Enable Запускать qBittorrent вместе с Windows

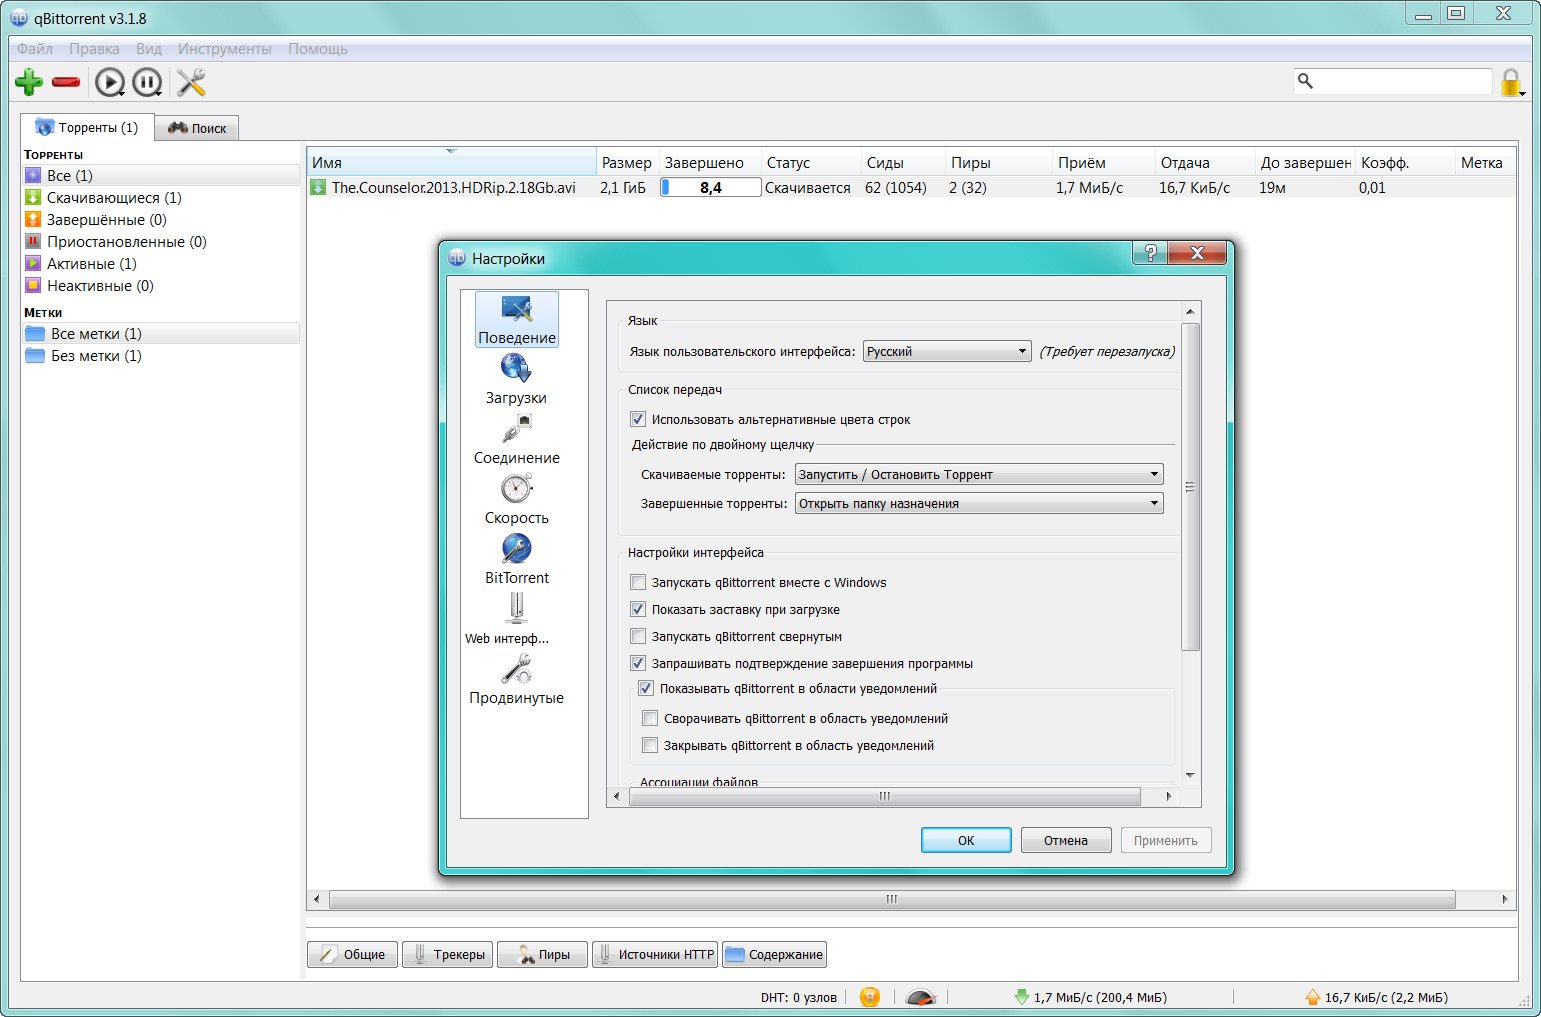point(638,582)
